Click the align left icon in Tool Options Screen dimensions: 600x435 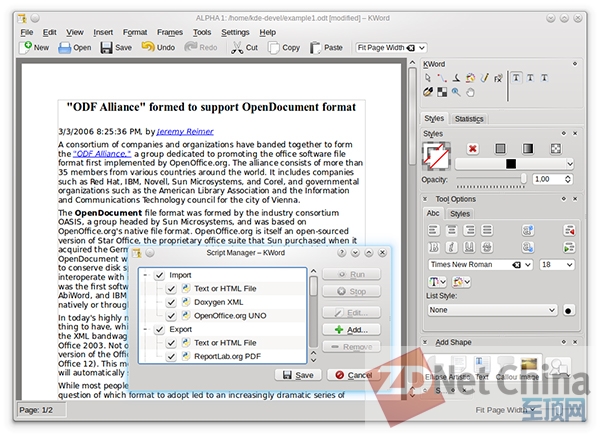(433, 230)
